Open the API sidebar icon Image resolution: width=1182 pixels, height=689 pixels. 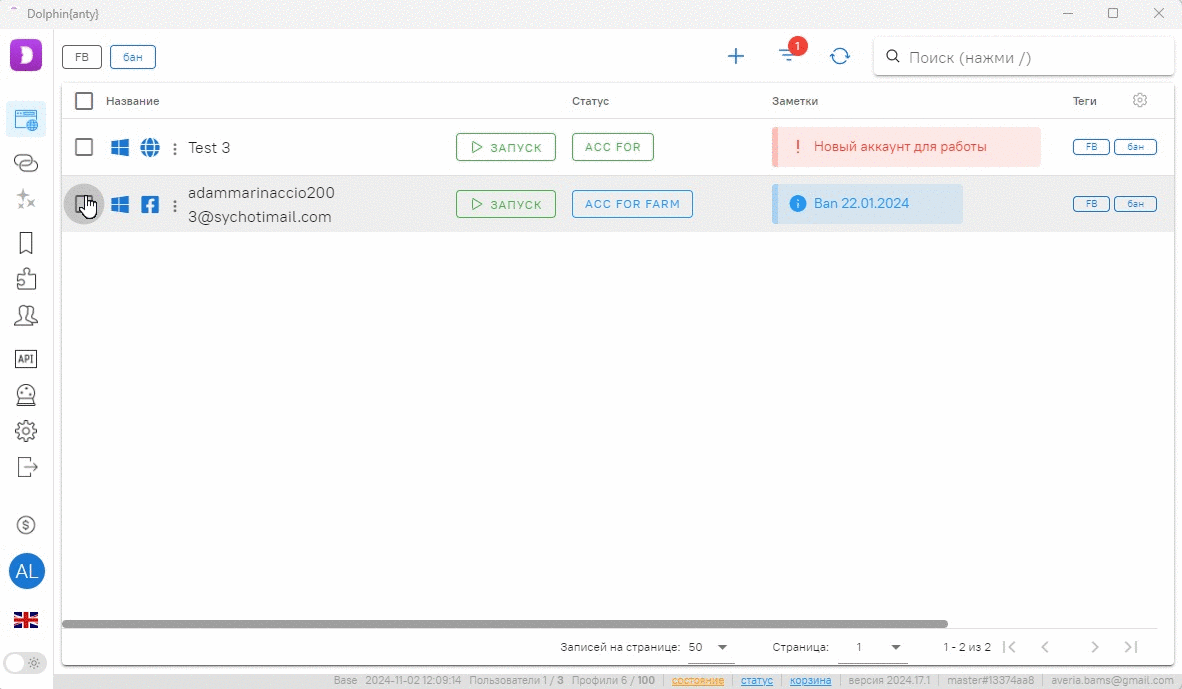26,359
